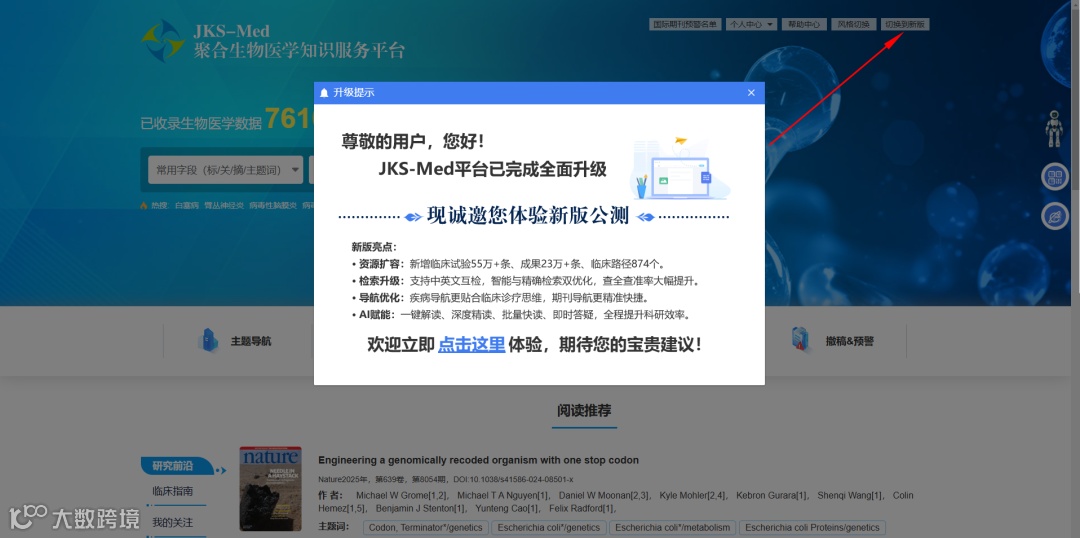Viewport: 1080px width, 538px height.
Task: Open 帮助中心 from top menu
Action: [x=804, y=24]
